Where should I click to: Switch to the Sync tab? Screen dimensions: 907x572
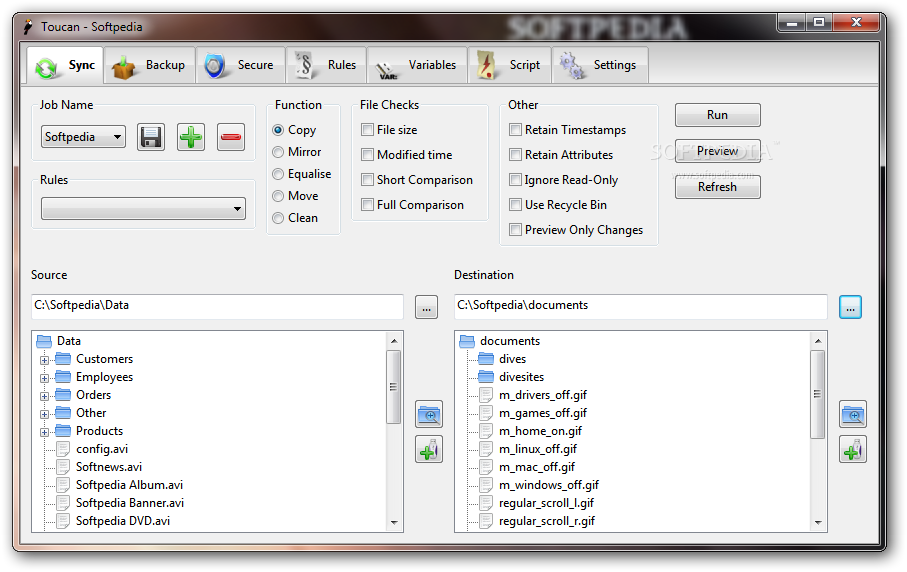tap(65, 65)
